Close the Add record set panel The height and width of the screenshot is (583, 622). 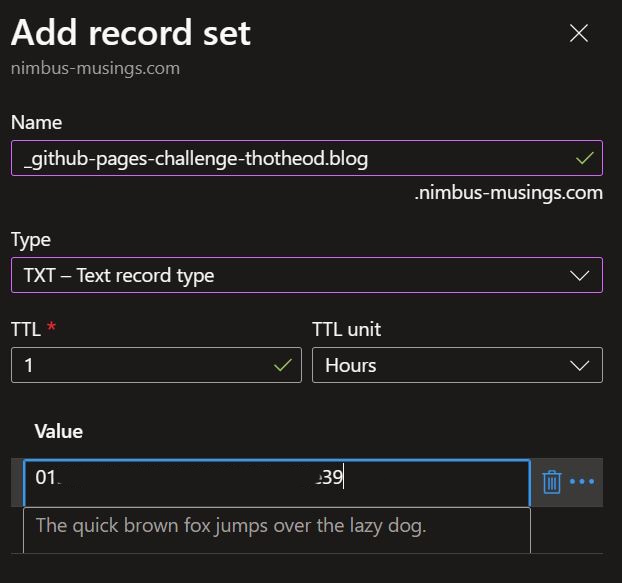point(578,33)
